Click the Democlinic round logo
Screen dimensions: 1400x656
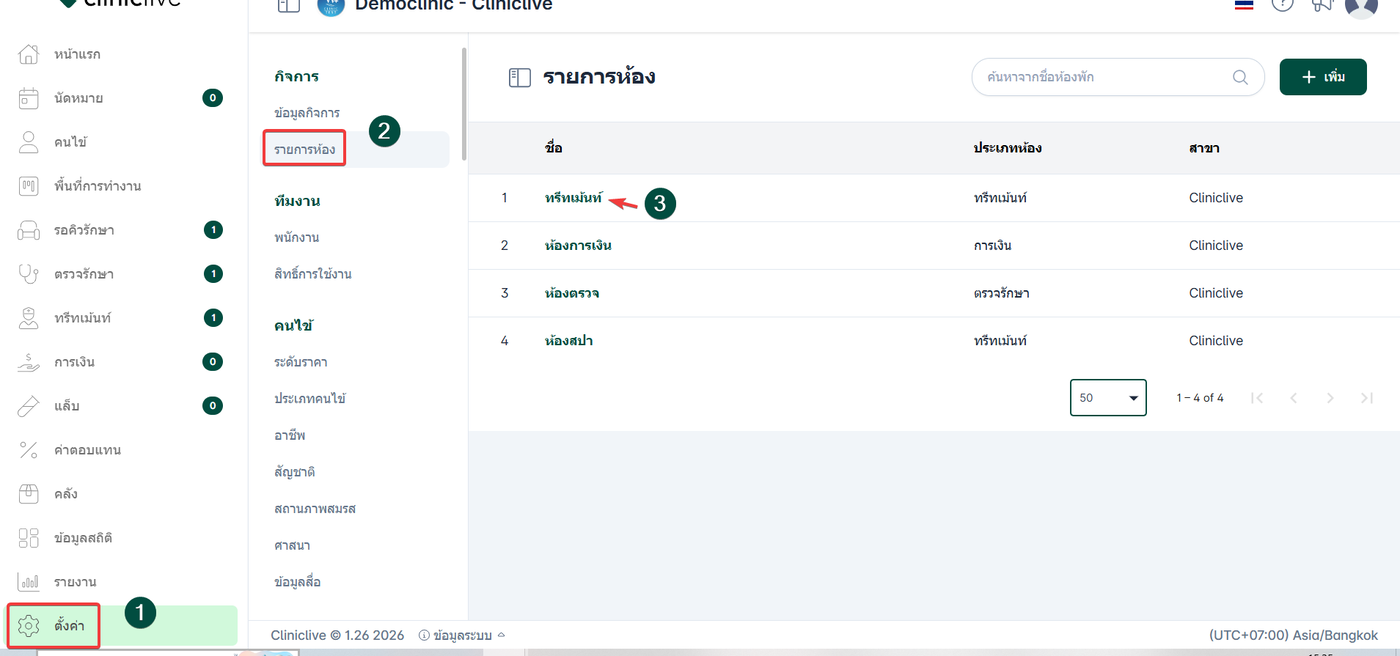click(x=330, y=6)
